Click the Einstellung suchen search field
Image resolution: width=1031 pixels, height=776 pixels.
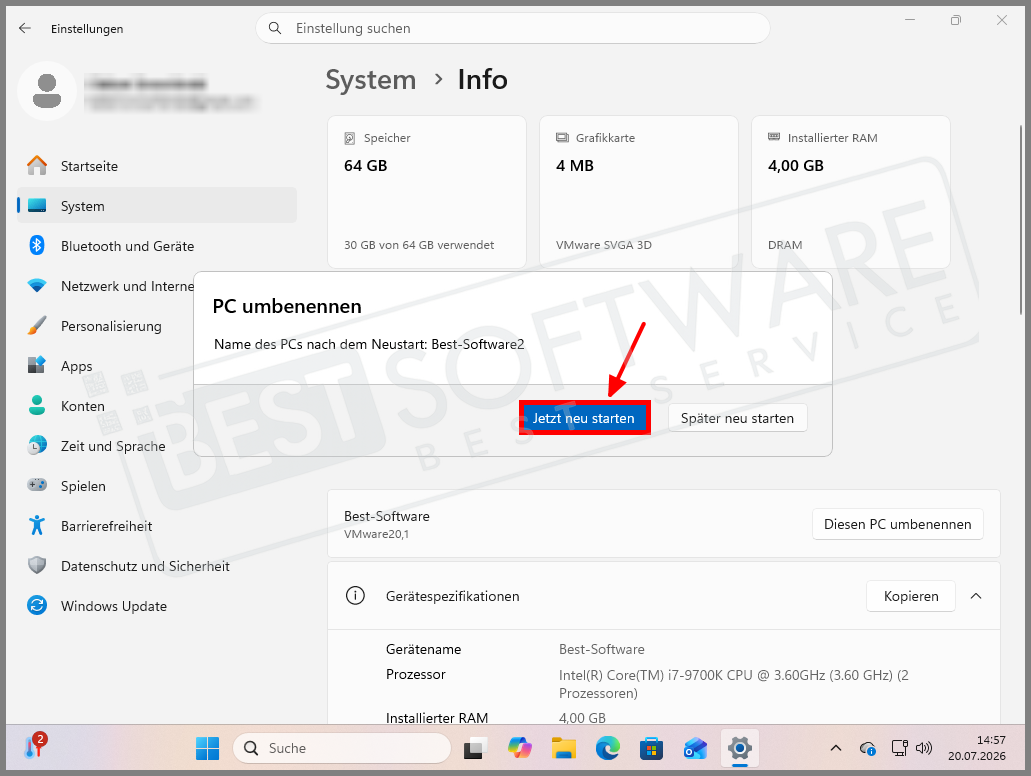click(x=513, y=28)
